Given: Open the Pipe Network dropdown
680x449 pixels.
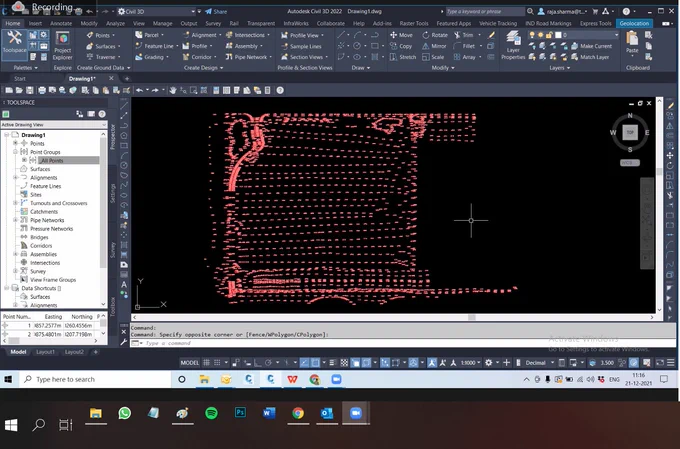Looking at the screenshot, I should tap(249, 57).
